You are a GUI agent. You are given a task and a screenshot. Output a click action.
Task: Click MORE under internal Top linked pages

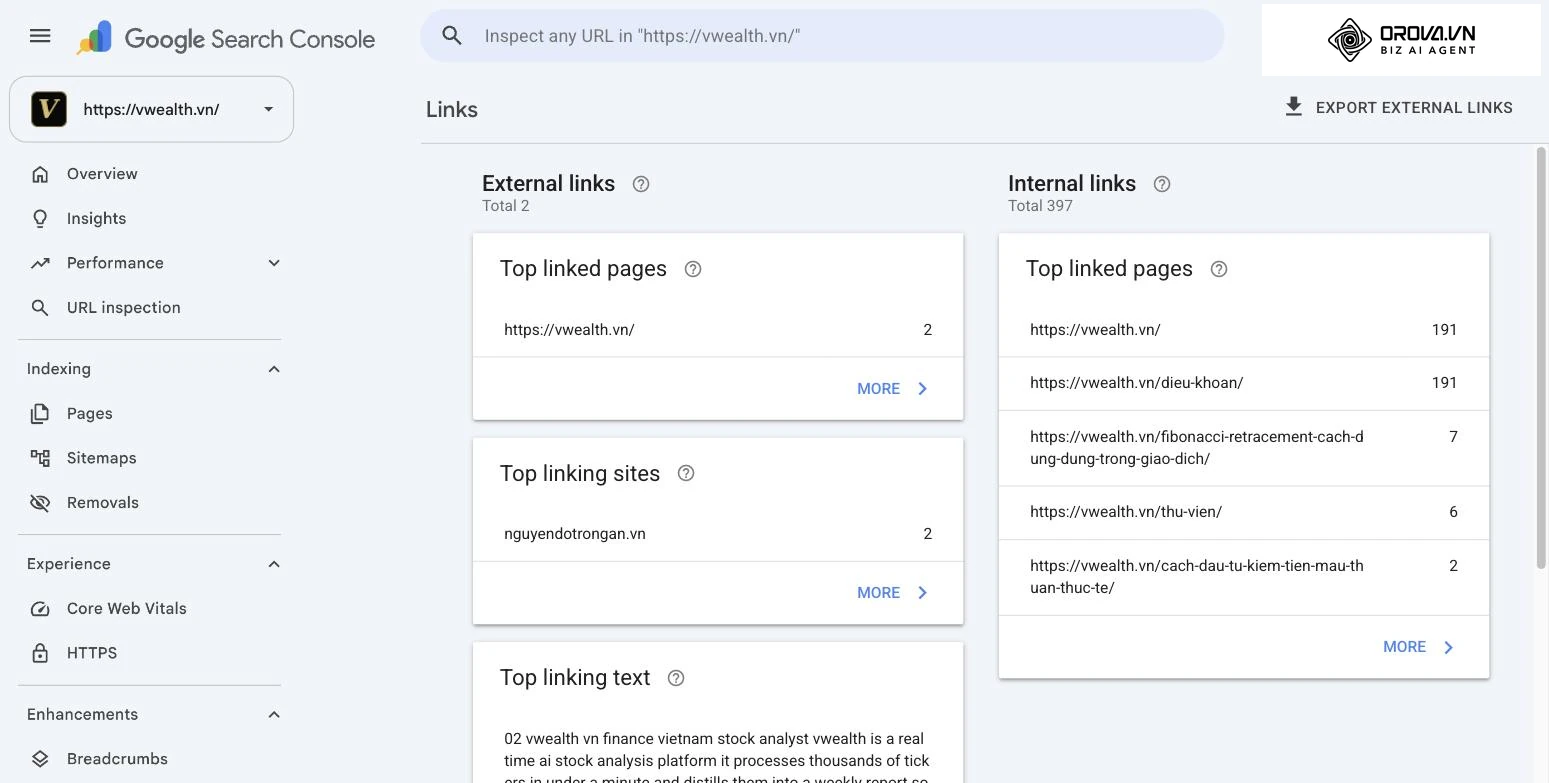click(x=1419, y=647)
